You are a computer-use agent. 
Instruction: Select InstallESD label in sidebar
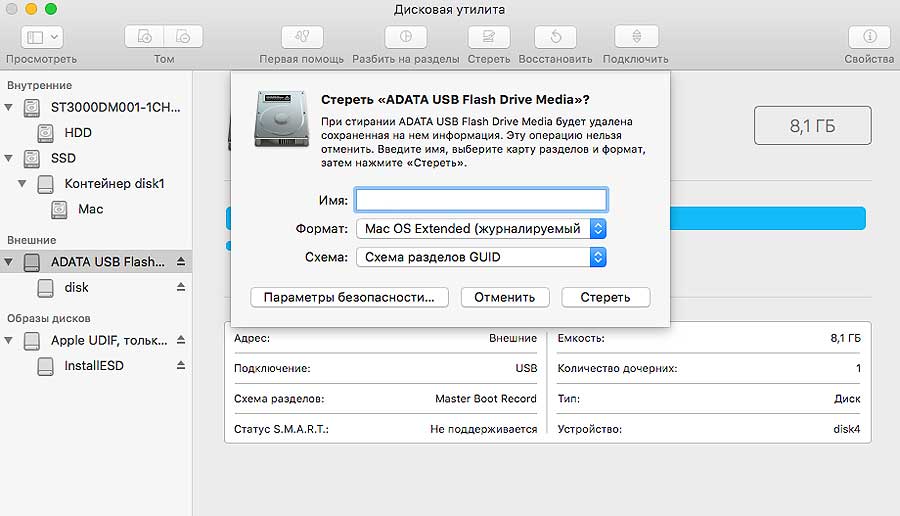point(94,366)
